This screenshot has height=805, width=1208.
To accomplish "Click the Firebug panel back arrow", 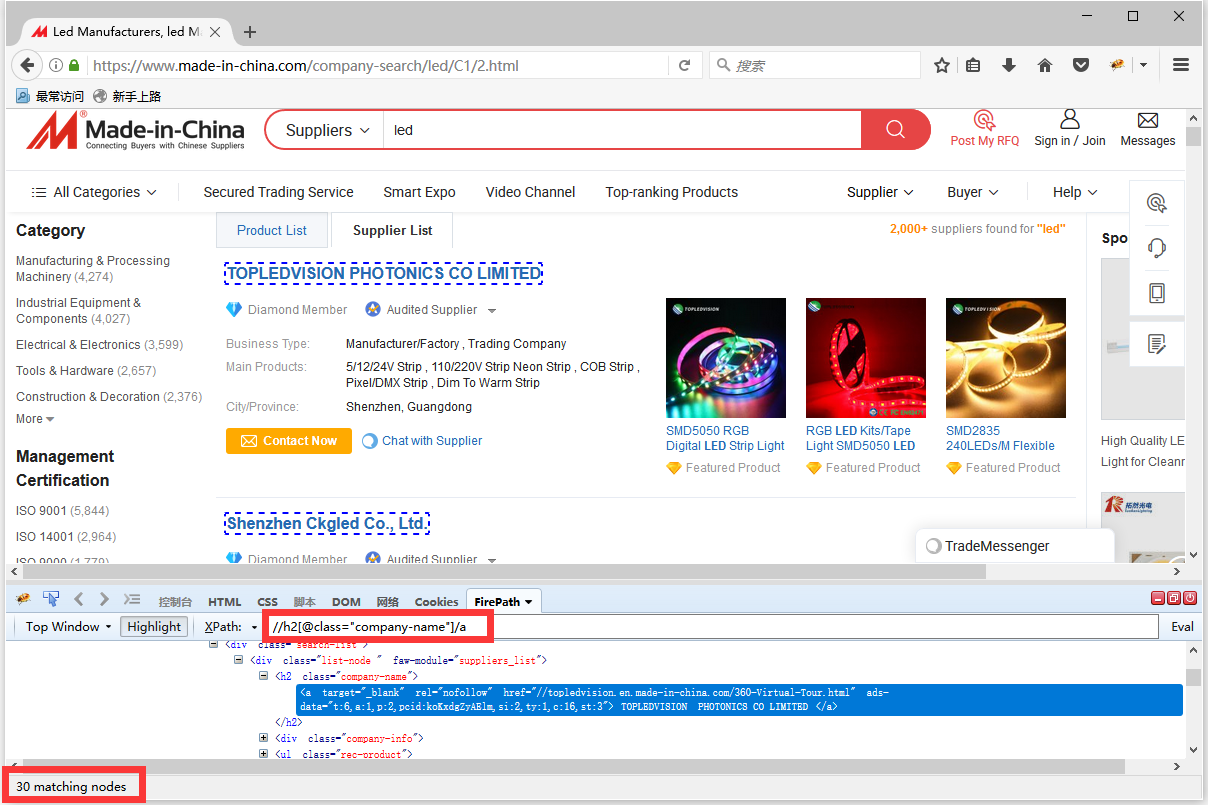I will click(x=79, y=600).
